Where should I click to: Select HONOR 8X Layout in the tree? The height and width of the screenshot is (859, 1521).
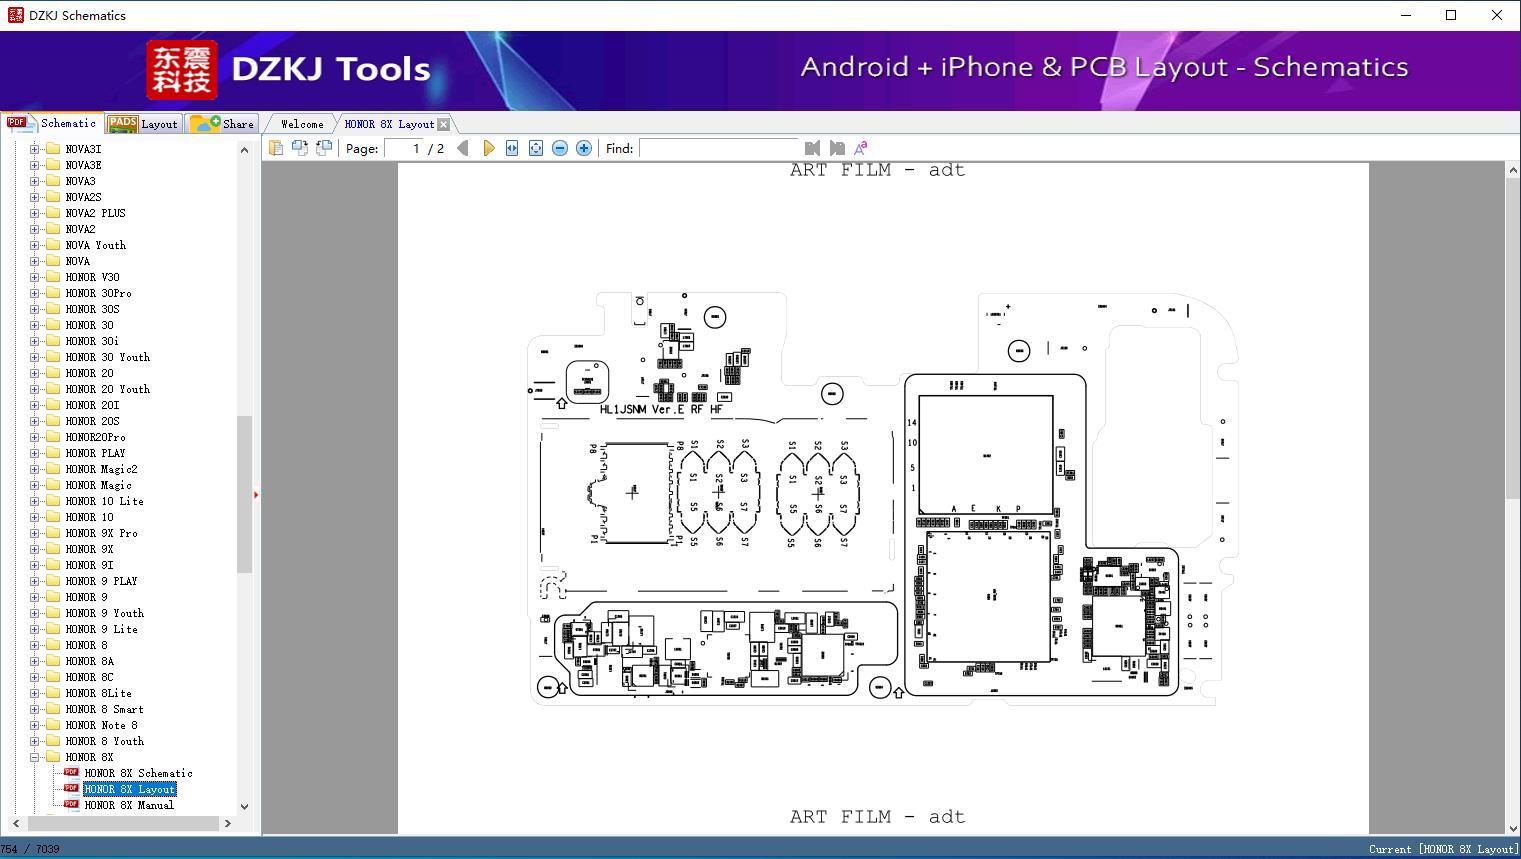tap(130, 789)
